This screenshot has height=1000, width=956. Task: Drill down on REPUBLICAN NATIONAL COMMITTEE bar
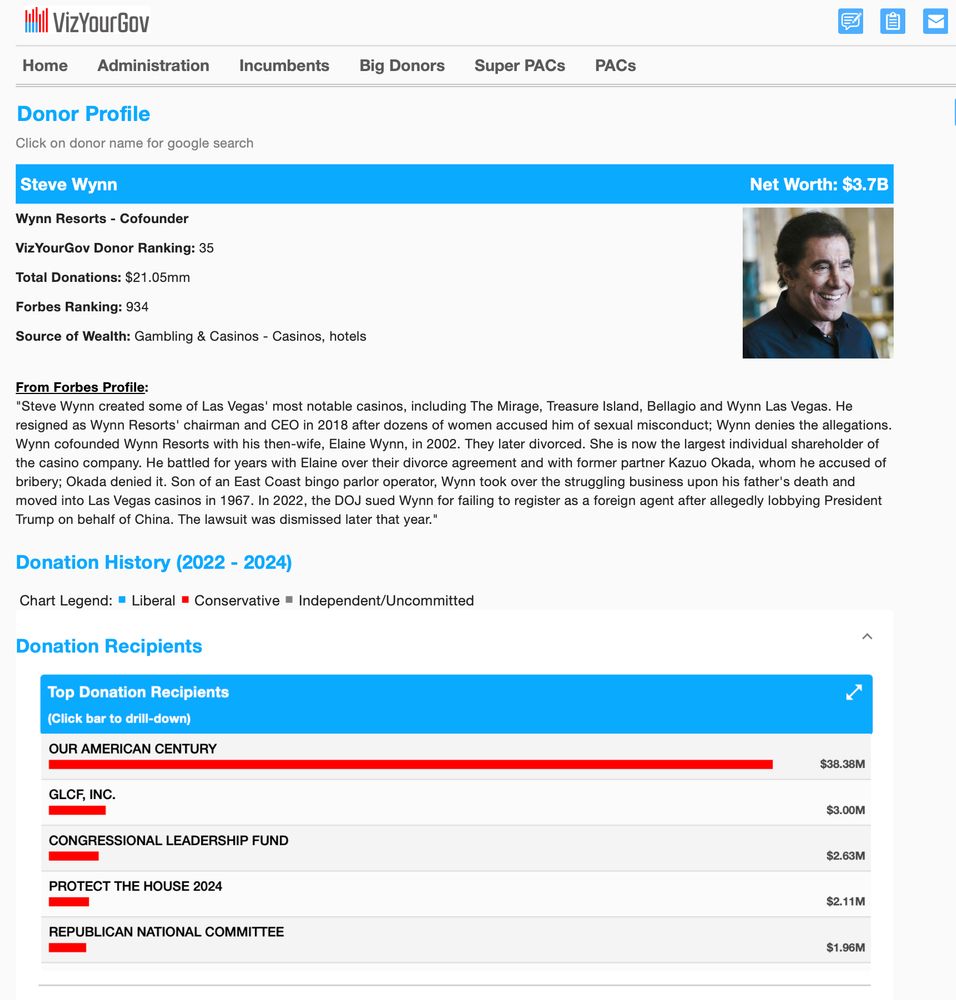click(x=67, y=948)
